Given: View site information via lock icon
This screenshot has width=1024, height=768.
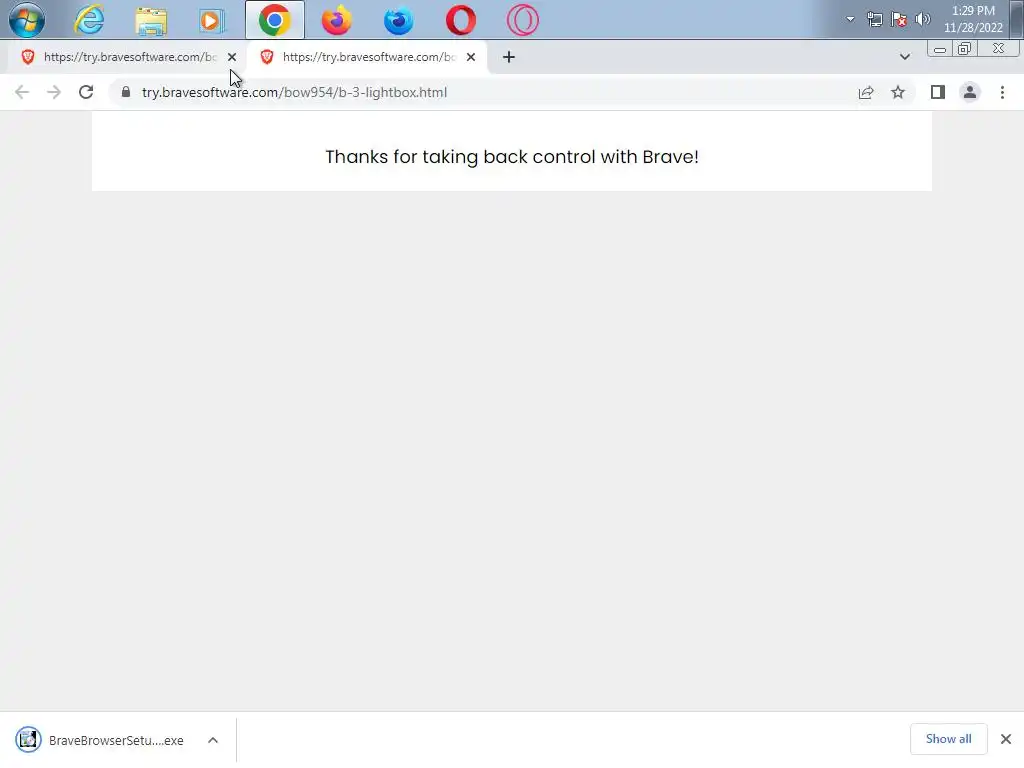Looking at the screenshot, I should 126,92.
